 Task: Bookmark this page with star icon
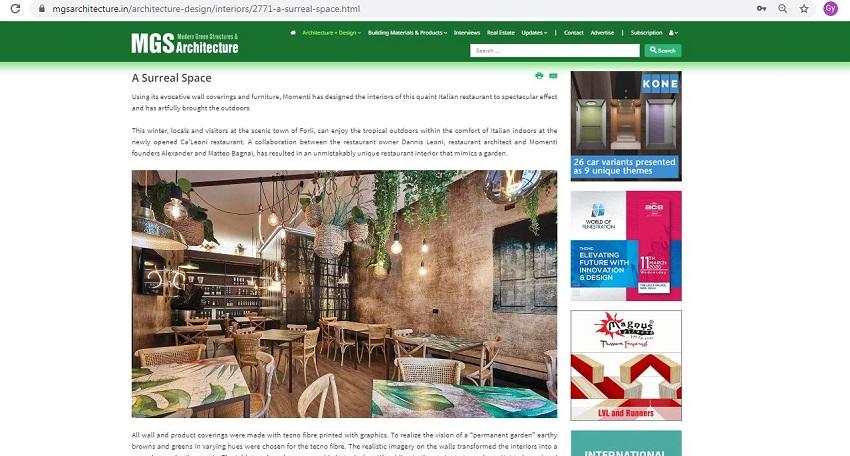804,9
